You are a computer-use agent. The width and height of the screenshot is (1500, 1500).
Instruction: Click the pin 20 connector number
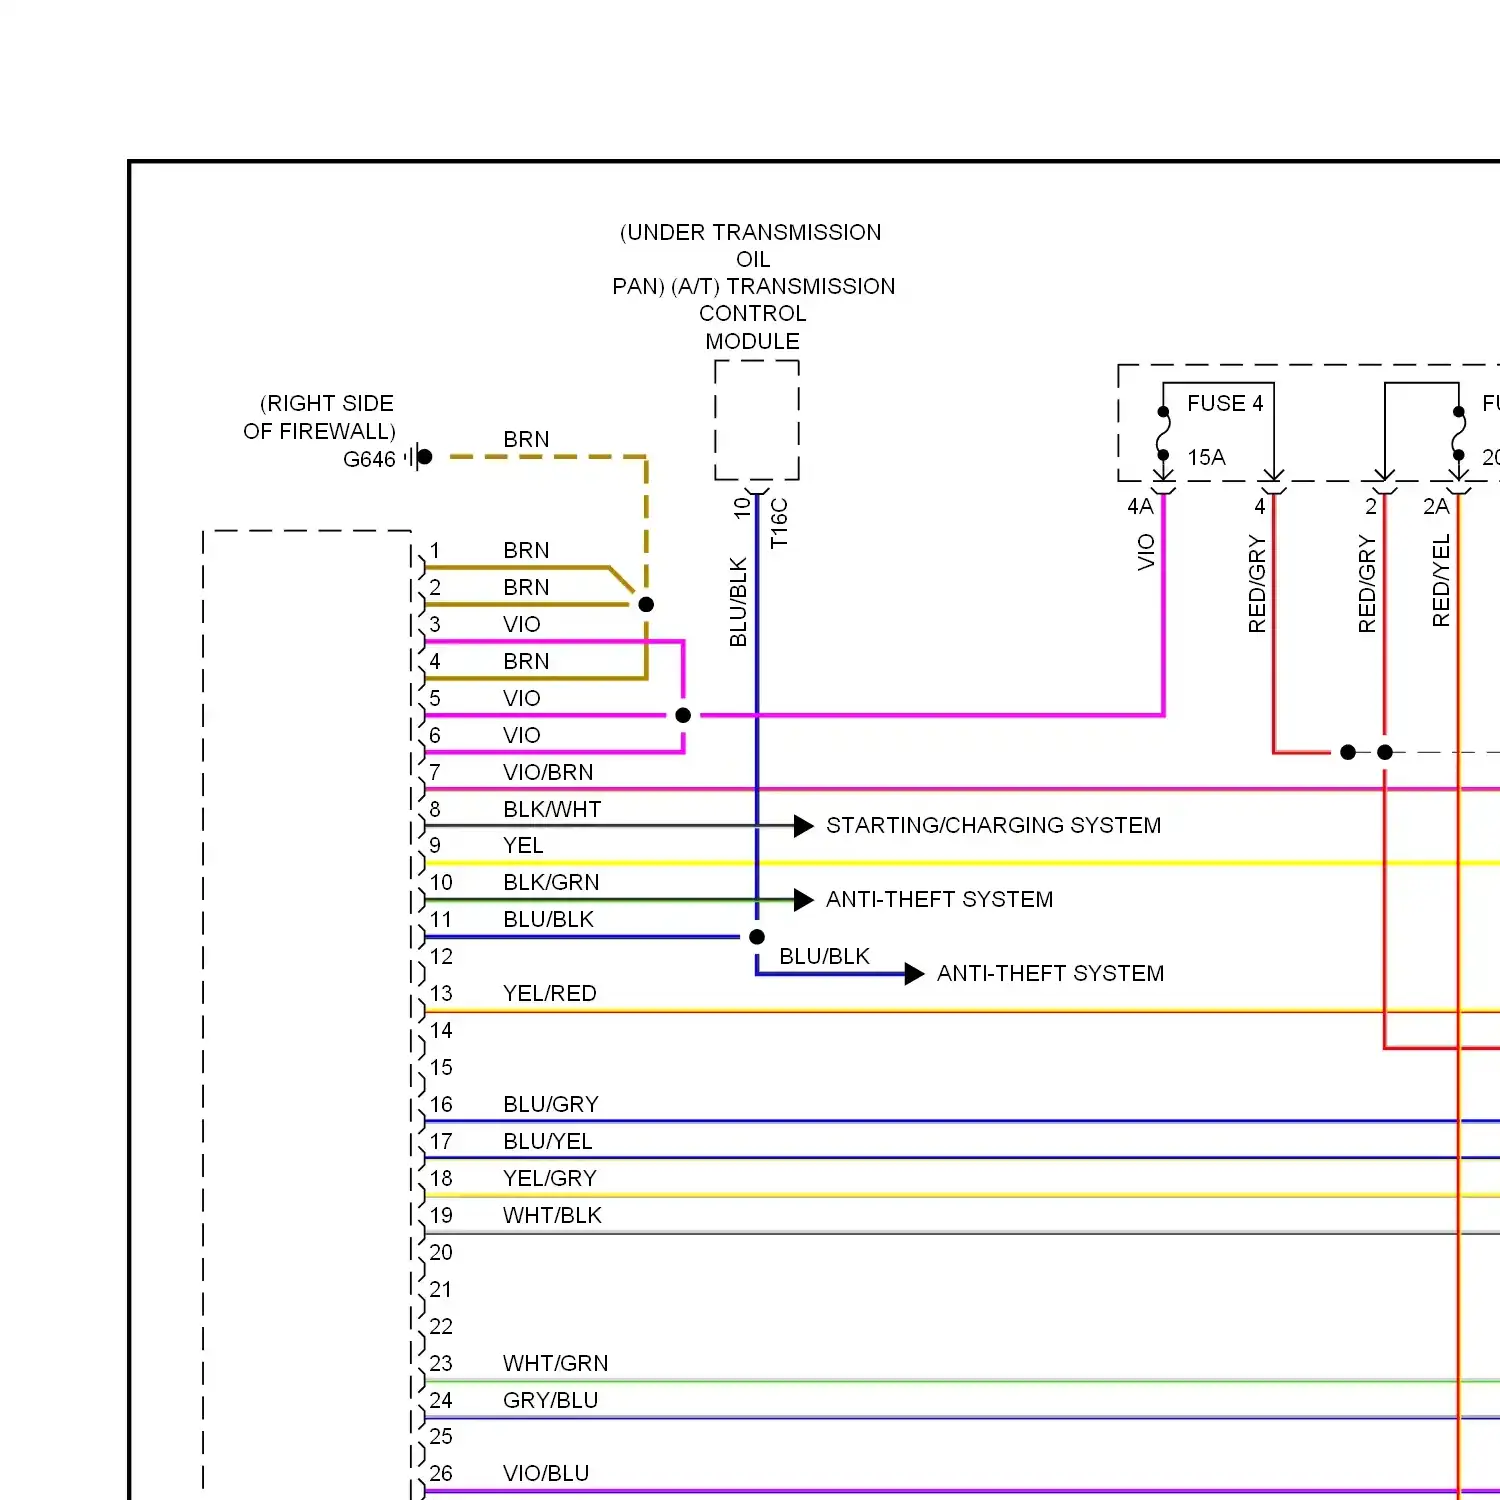pyautogui.click(x=441, y=1252)
